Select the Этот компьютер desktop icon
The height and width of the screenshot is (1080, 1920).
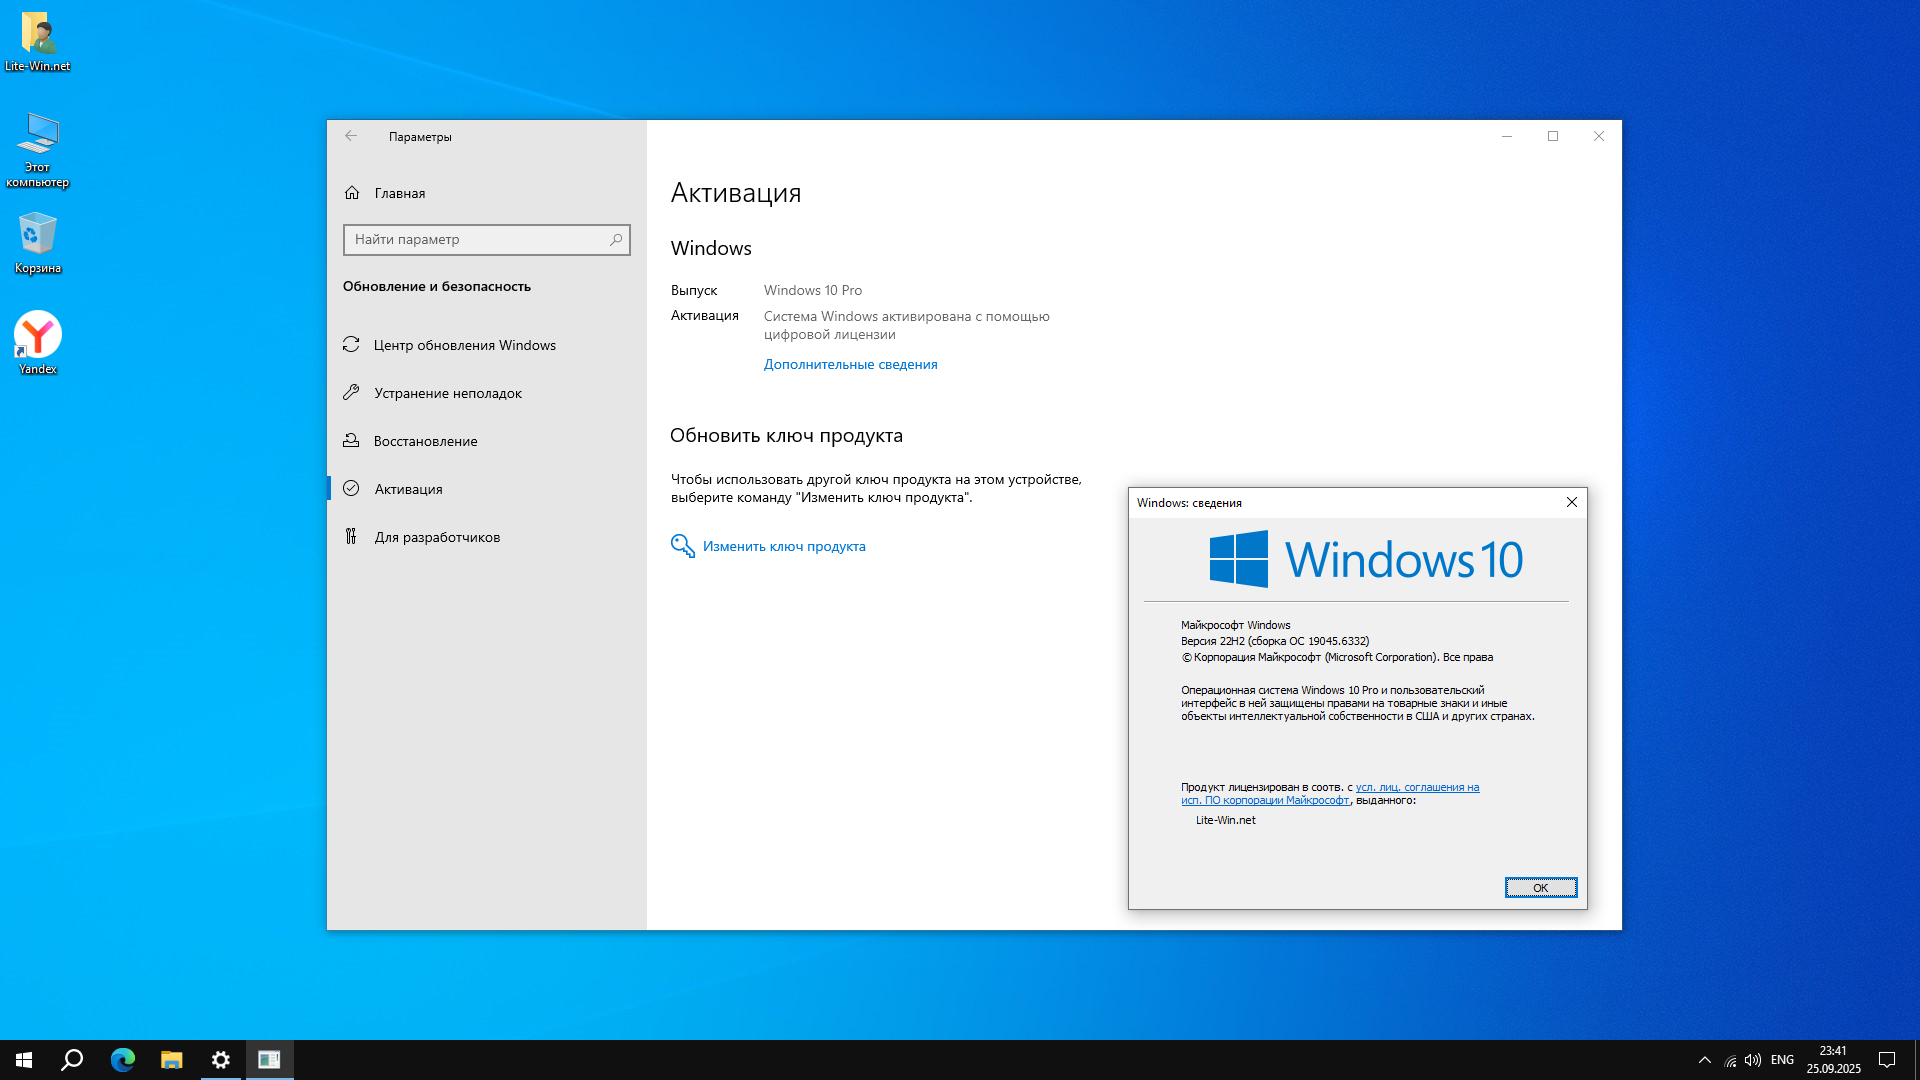(x=38, y=135)
